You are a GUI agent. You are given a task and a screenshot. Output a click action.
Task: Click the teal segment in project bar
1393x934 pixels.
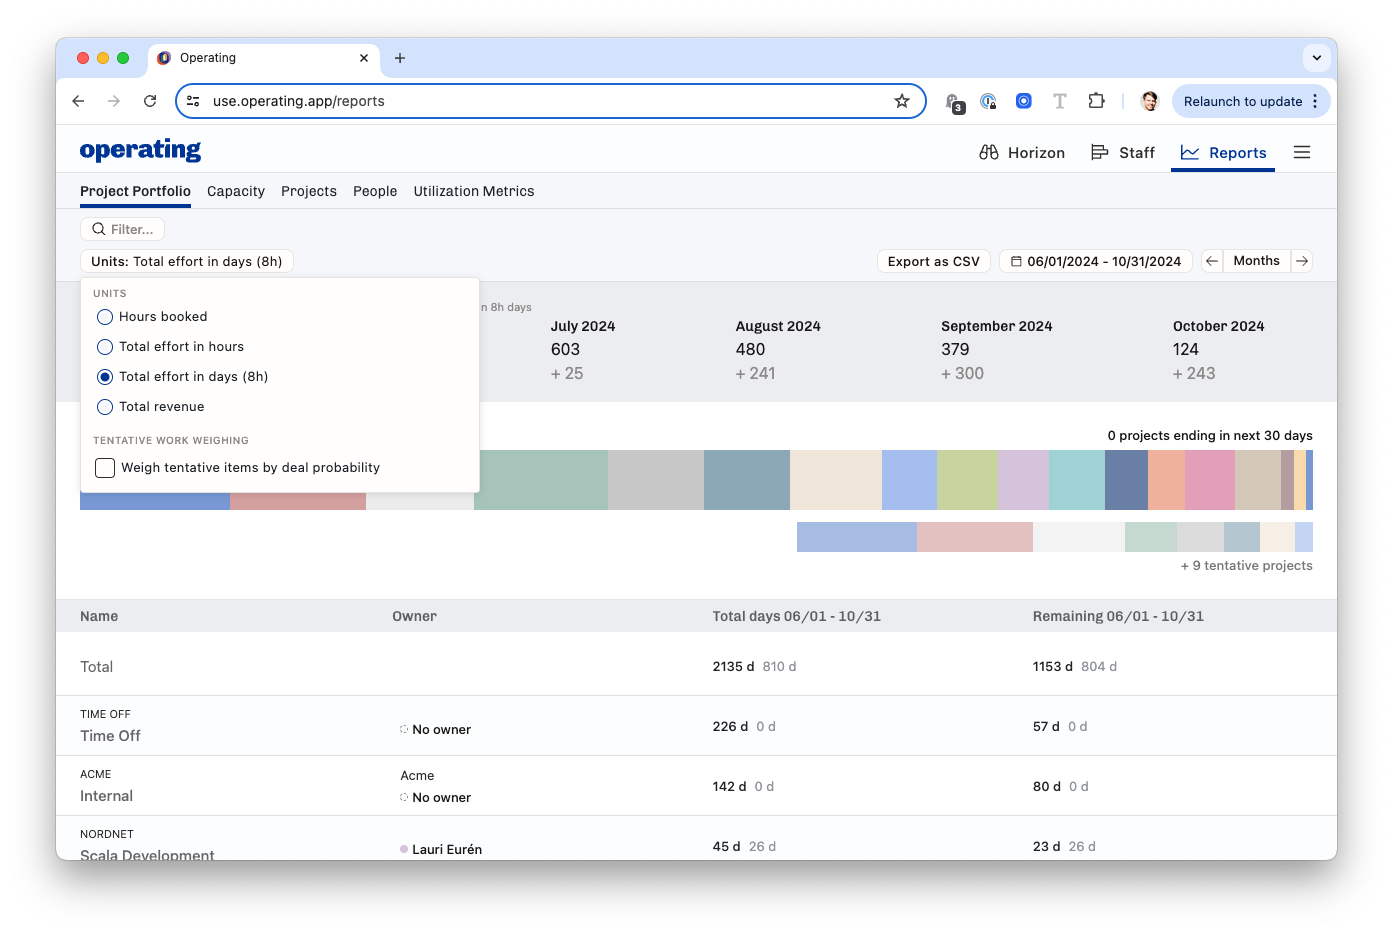tap(1076, 480)
